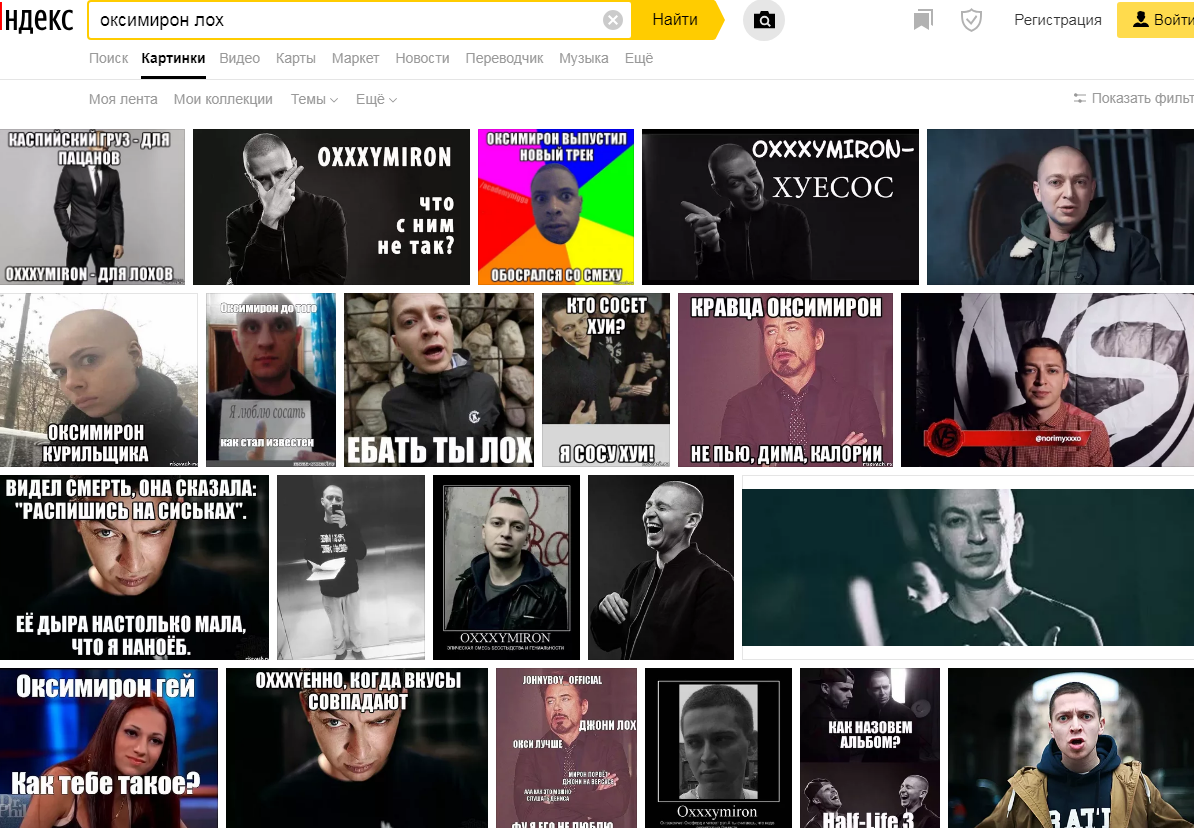Open the 'Видел смерть' meme thumbnail

pyautogui.click(x=134, y=567)
